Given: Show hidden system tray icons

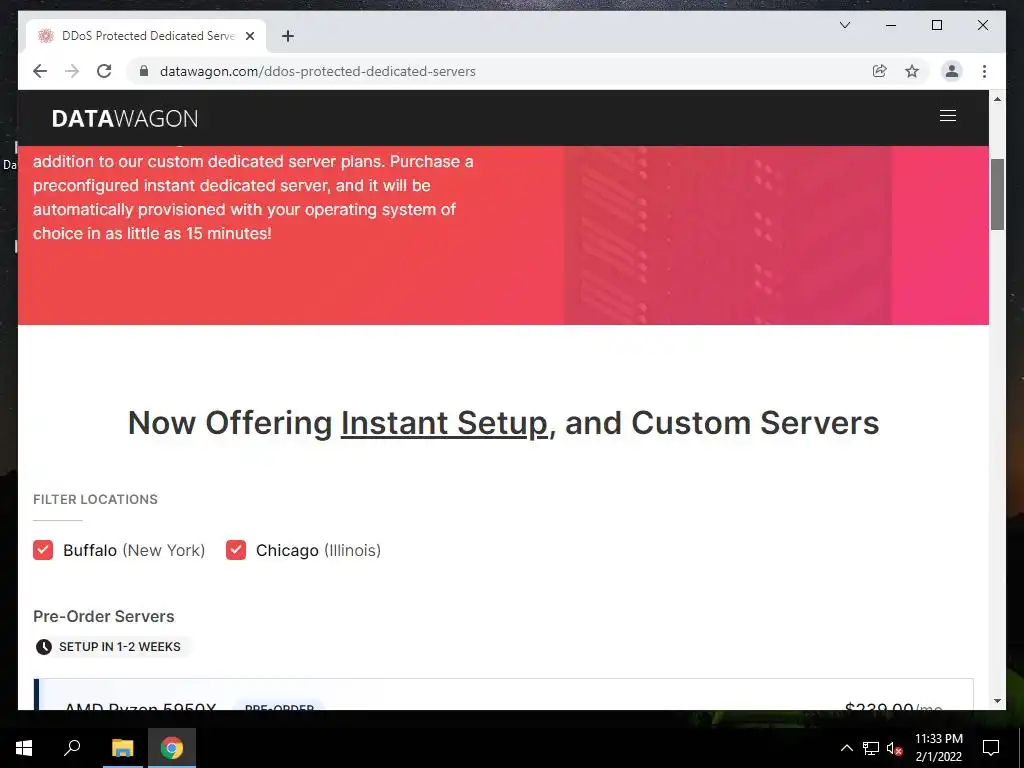Looking at the screenshot, I should click(846, 748).
